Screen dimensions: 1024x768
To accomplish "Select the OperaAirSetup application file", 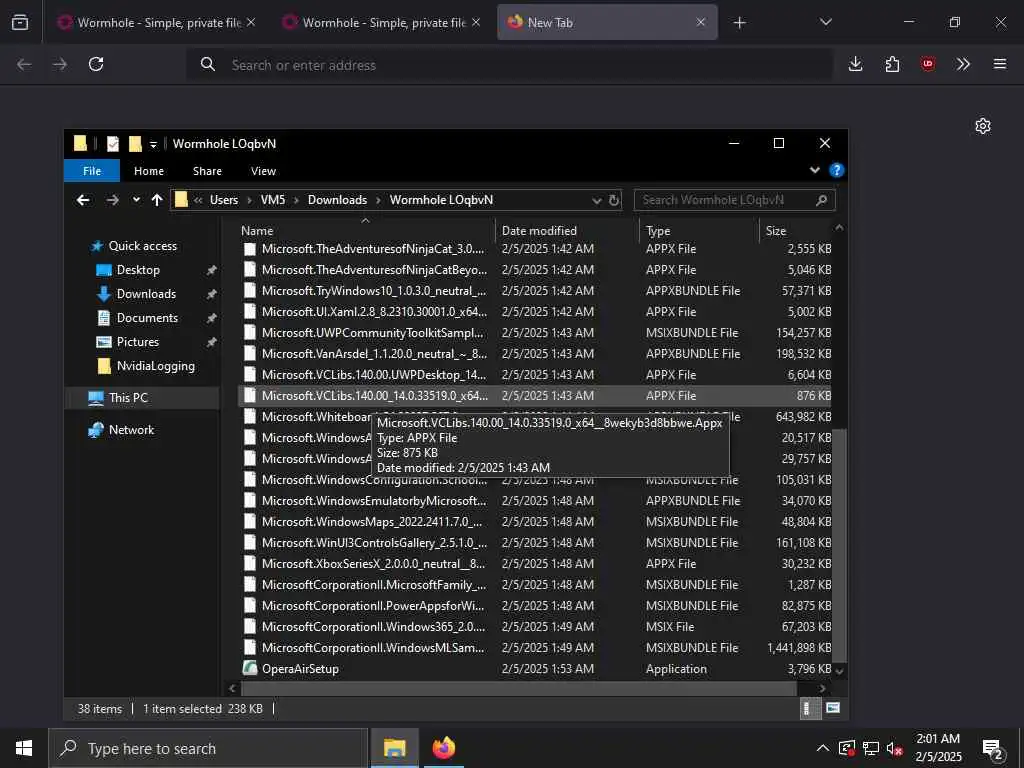I will [x=536, y=669].
